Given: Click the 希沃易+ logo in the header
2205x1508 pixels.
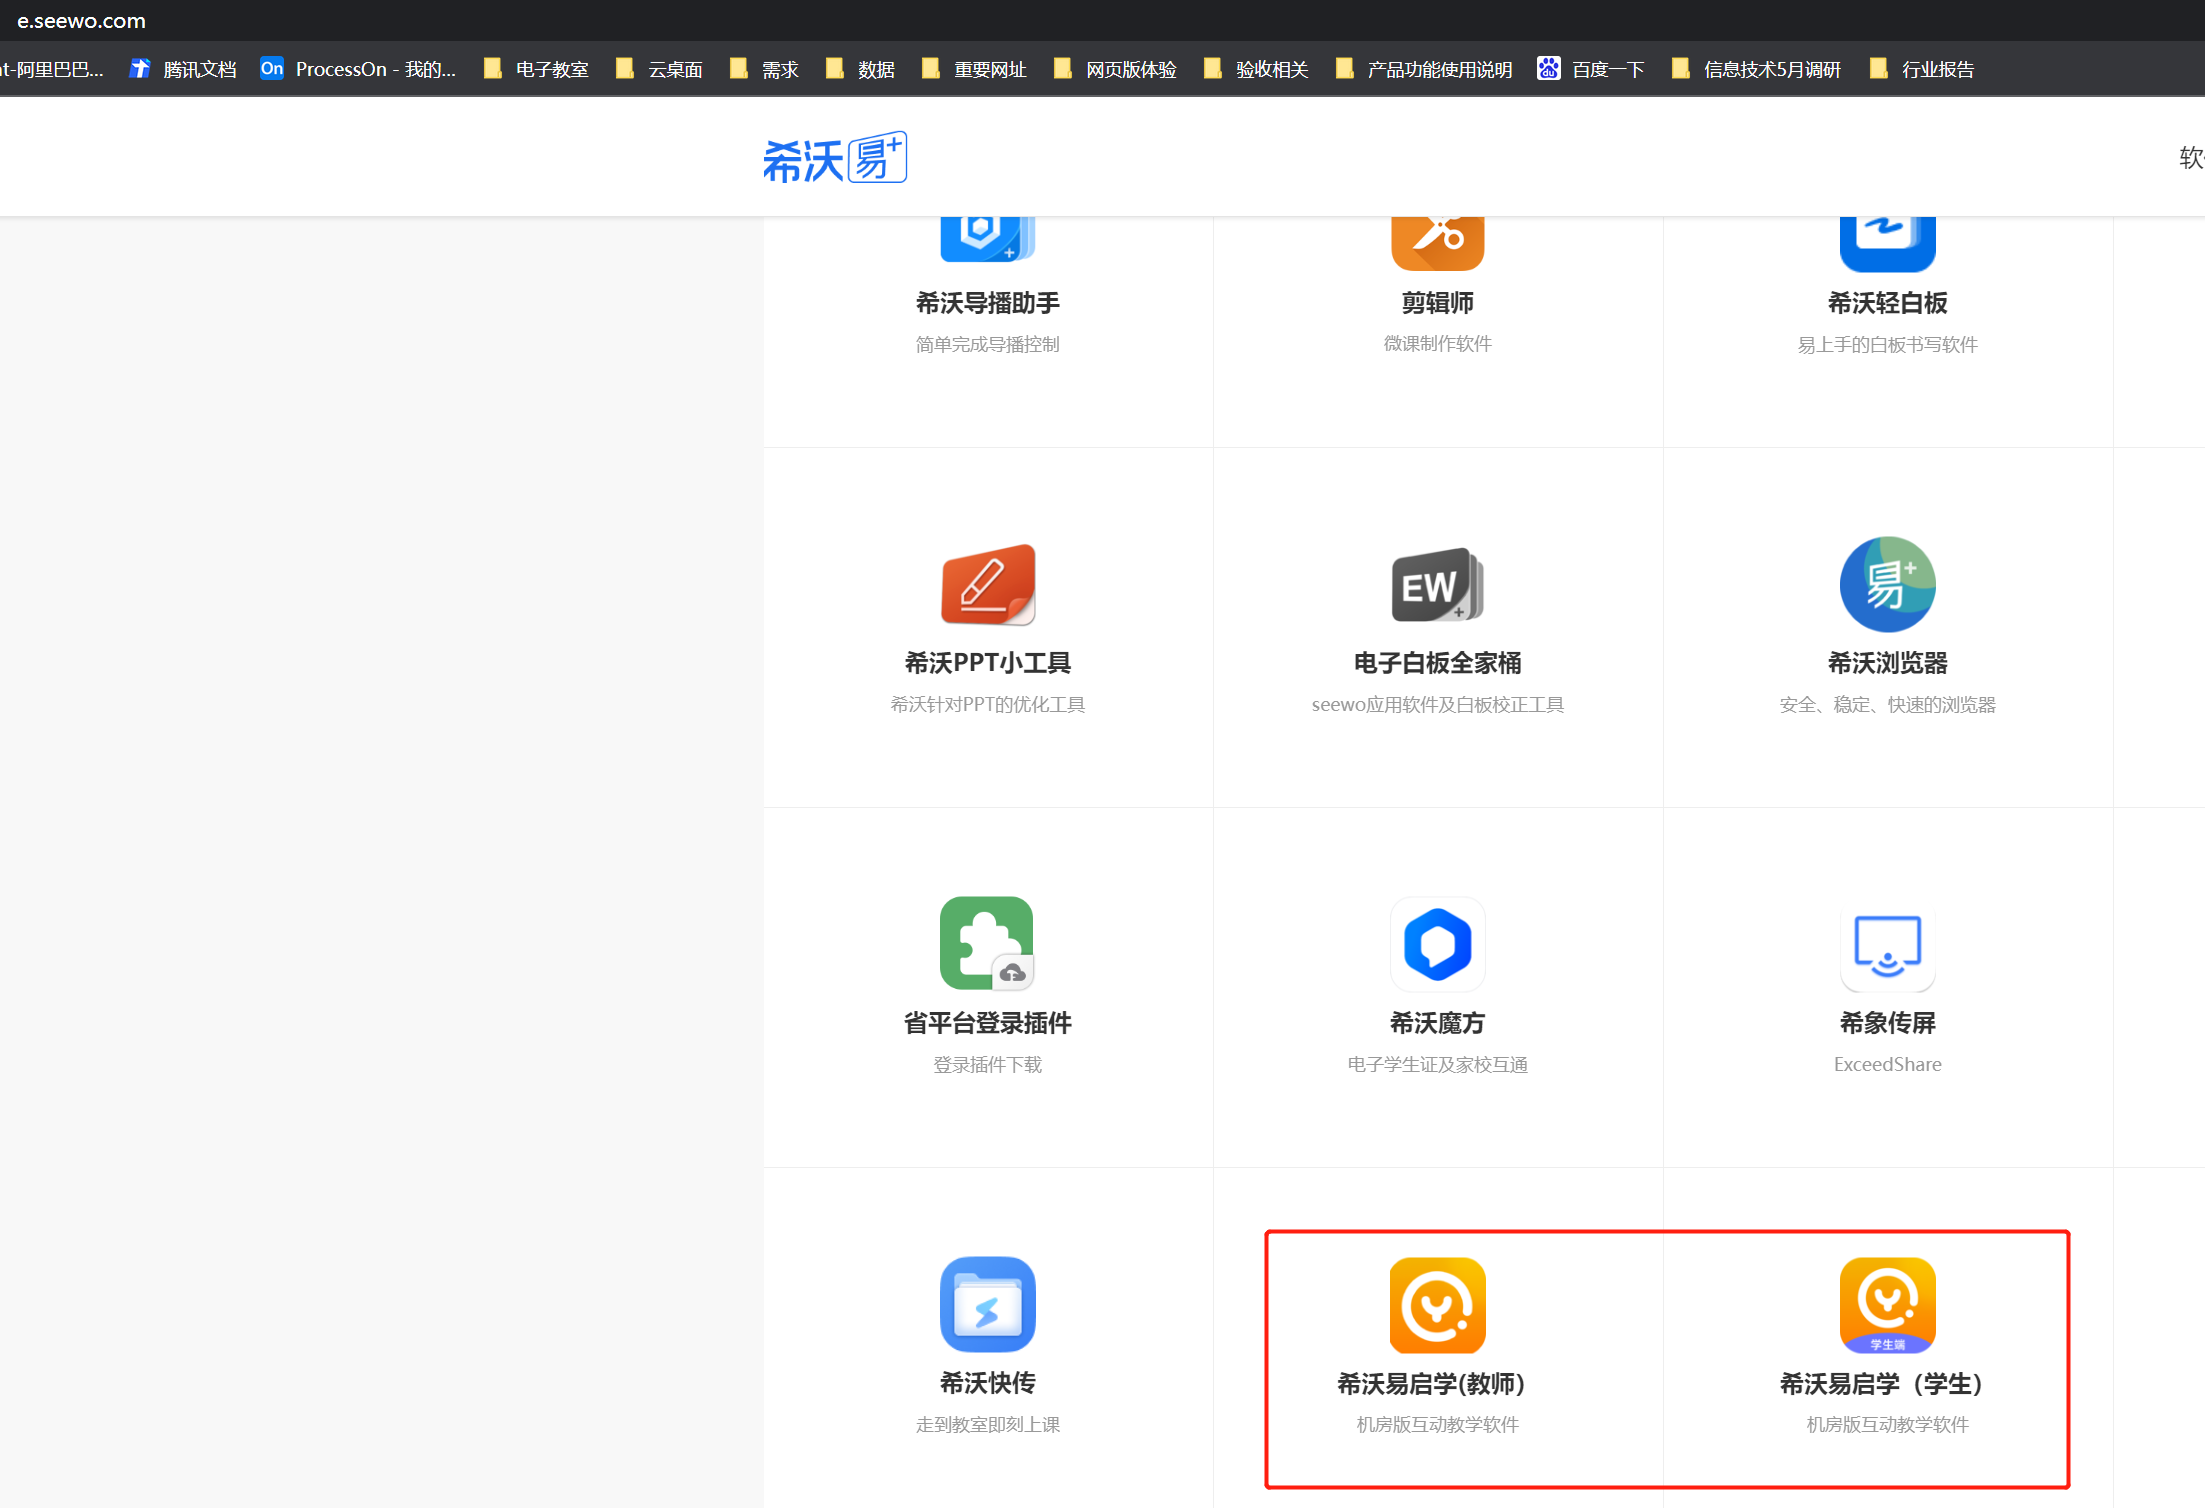Looking at the screenshot, I should coord(835,158).
